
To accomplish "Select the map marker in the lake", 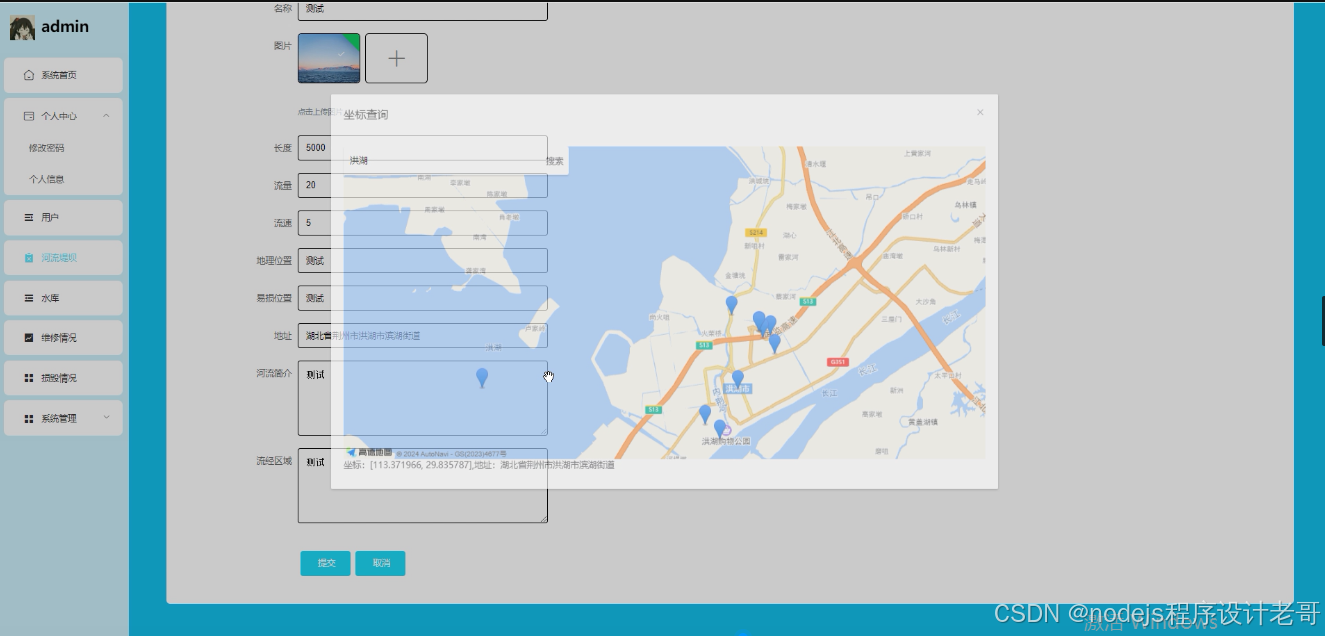I will click(482, 378).
